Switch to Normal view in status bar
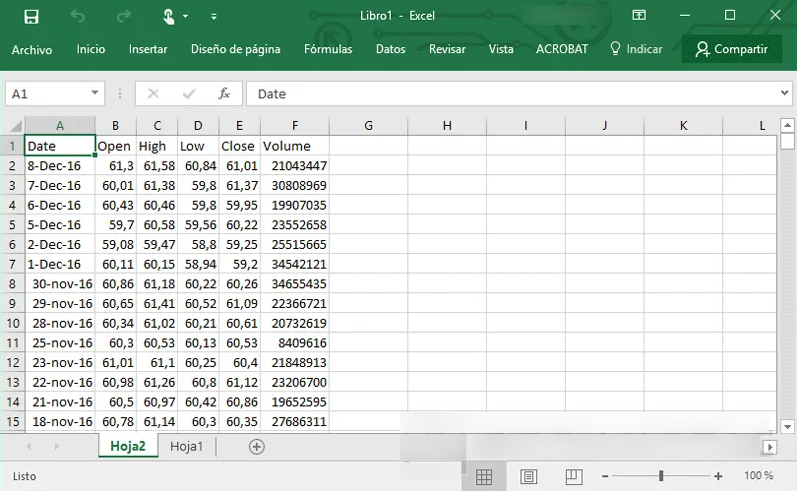This screenshot has height=491, width=797. click(x=484, y=476)
